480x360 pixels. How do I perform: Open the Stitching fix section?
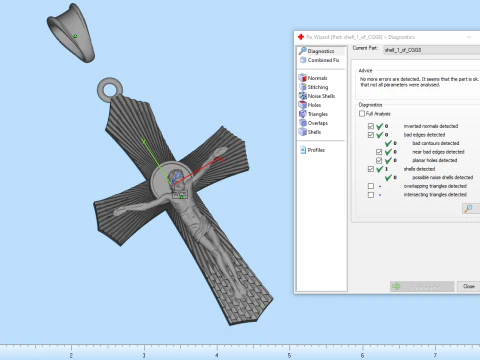coord(314,87)
